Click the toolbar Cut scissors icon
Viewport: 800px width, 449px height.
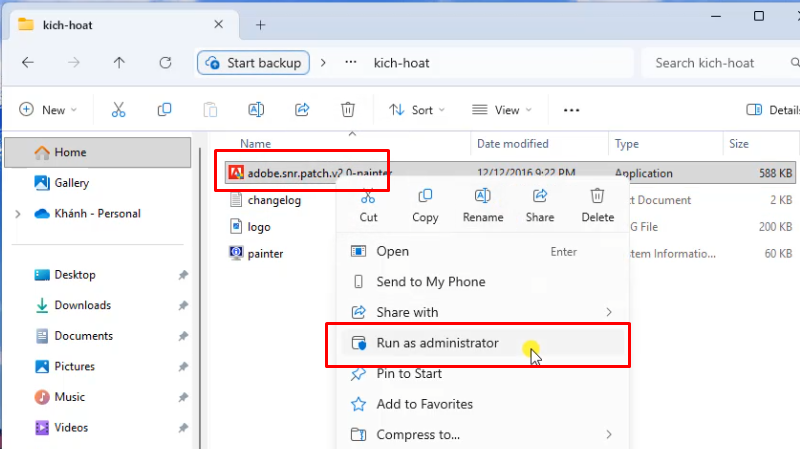point(118,110)
